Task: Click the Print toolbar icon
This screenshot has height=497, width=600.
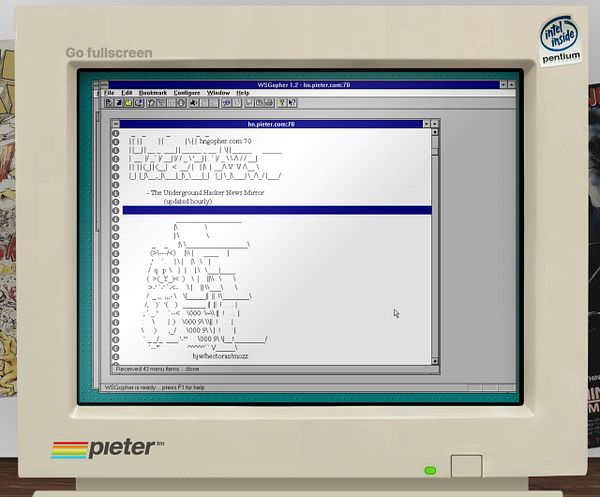Action: [x=269, y=103]
